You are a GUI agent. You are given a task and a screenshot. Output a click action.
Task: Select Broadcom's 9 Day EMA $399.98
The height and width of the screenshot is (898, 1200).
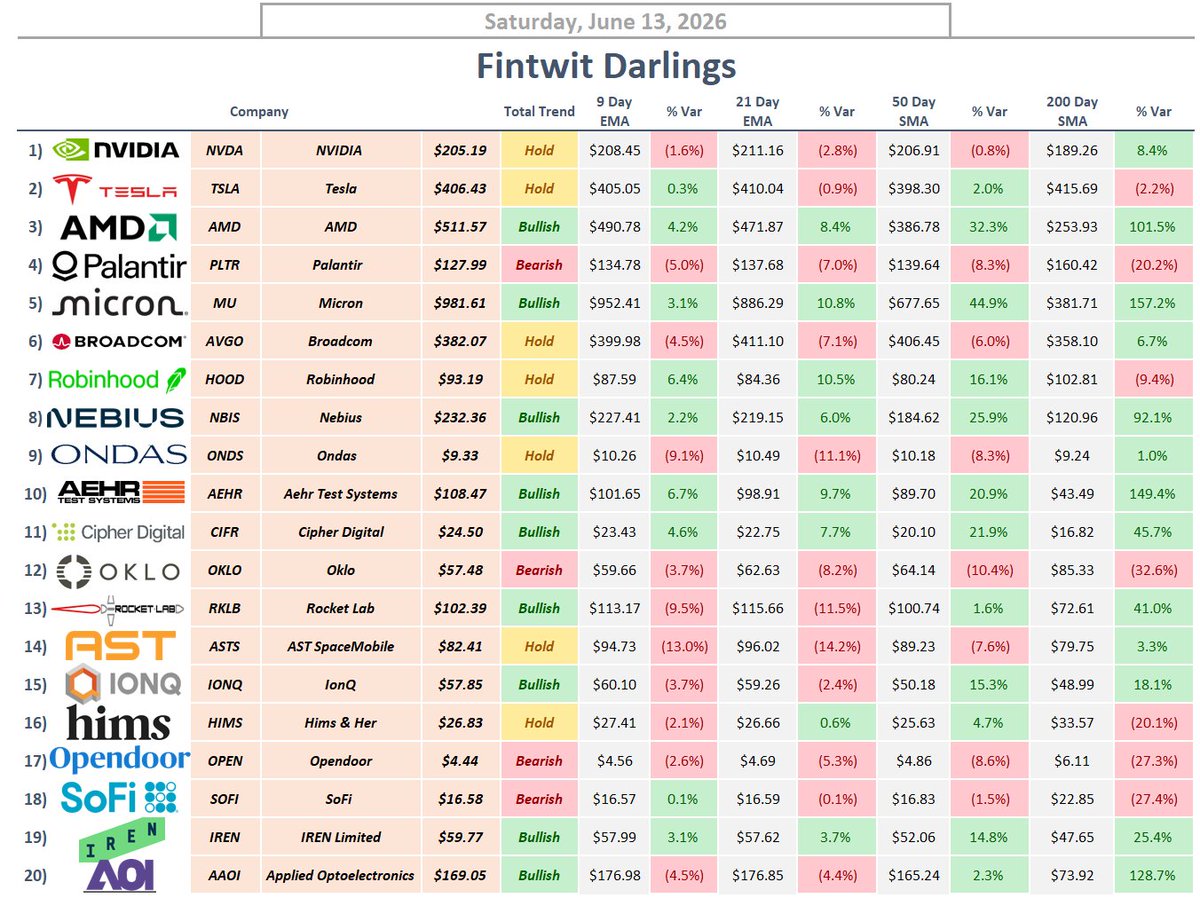[x=615, y=341]
